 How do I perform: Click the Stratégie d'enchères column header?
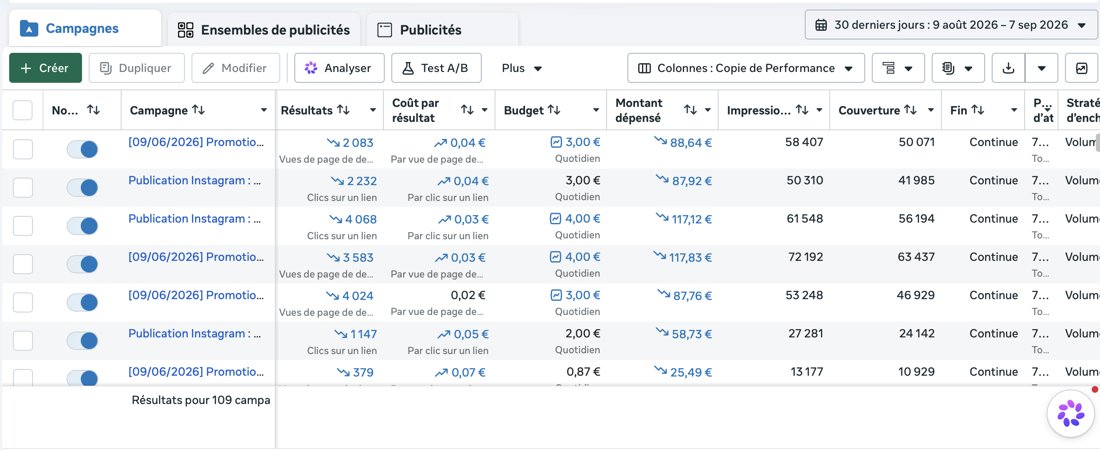[1082, 110]
